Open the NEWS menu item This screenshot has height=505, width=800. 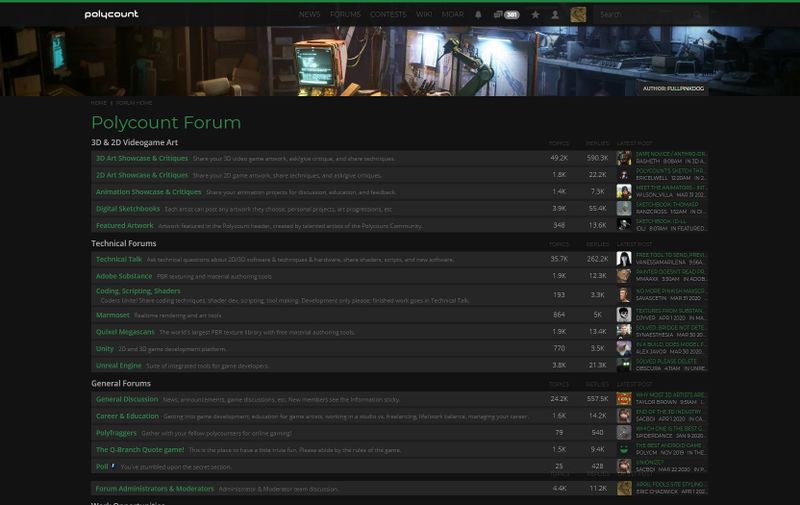(x=310, y=14)
